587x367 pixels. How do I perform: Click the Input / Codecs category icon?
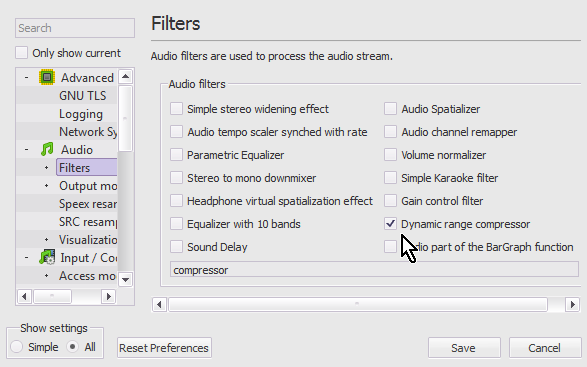pos(47,257)
